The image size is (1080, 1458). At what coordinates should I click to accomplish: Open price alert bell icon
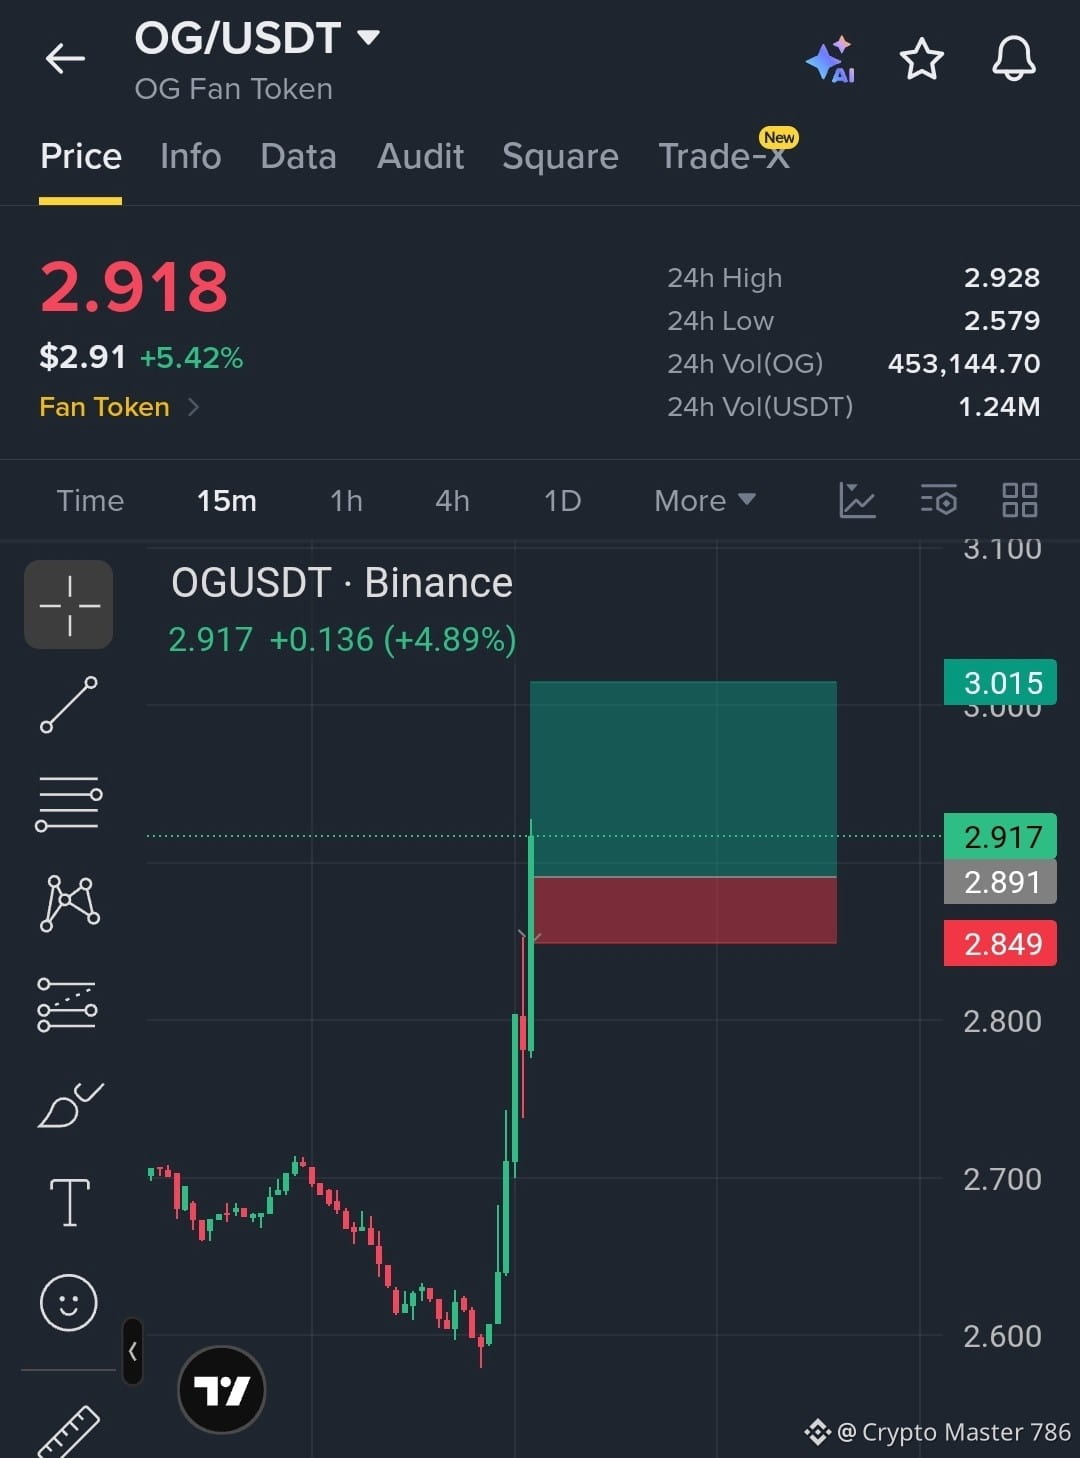tap(1013, 58)
